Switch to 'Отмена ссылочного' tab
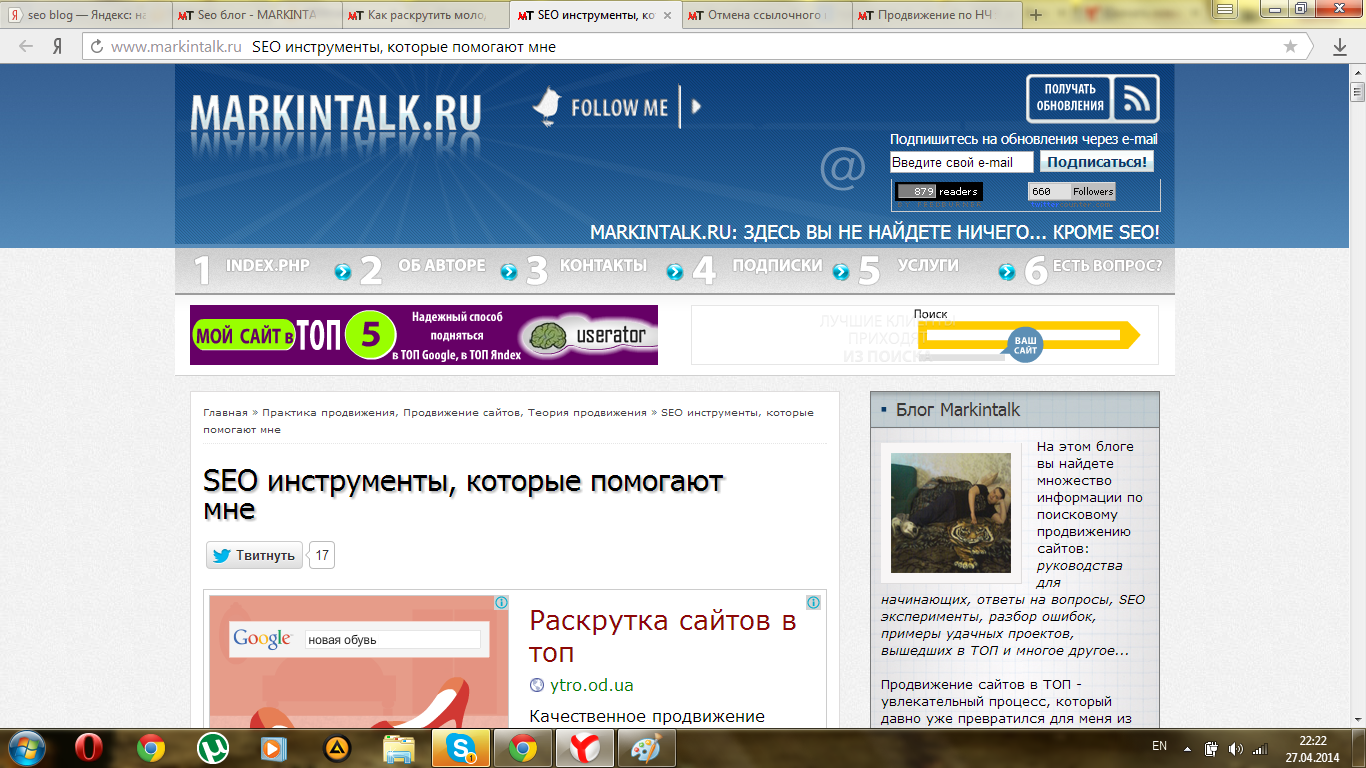The image size is (1366, 768). pyautogui.click(x=766, y=15)
